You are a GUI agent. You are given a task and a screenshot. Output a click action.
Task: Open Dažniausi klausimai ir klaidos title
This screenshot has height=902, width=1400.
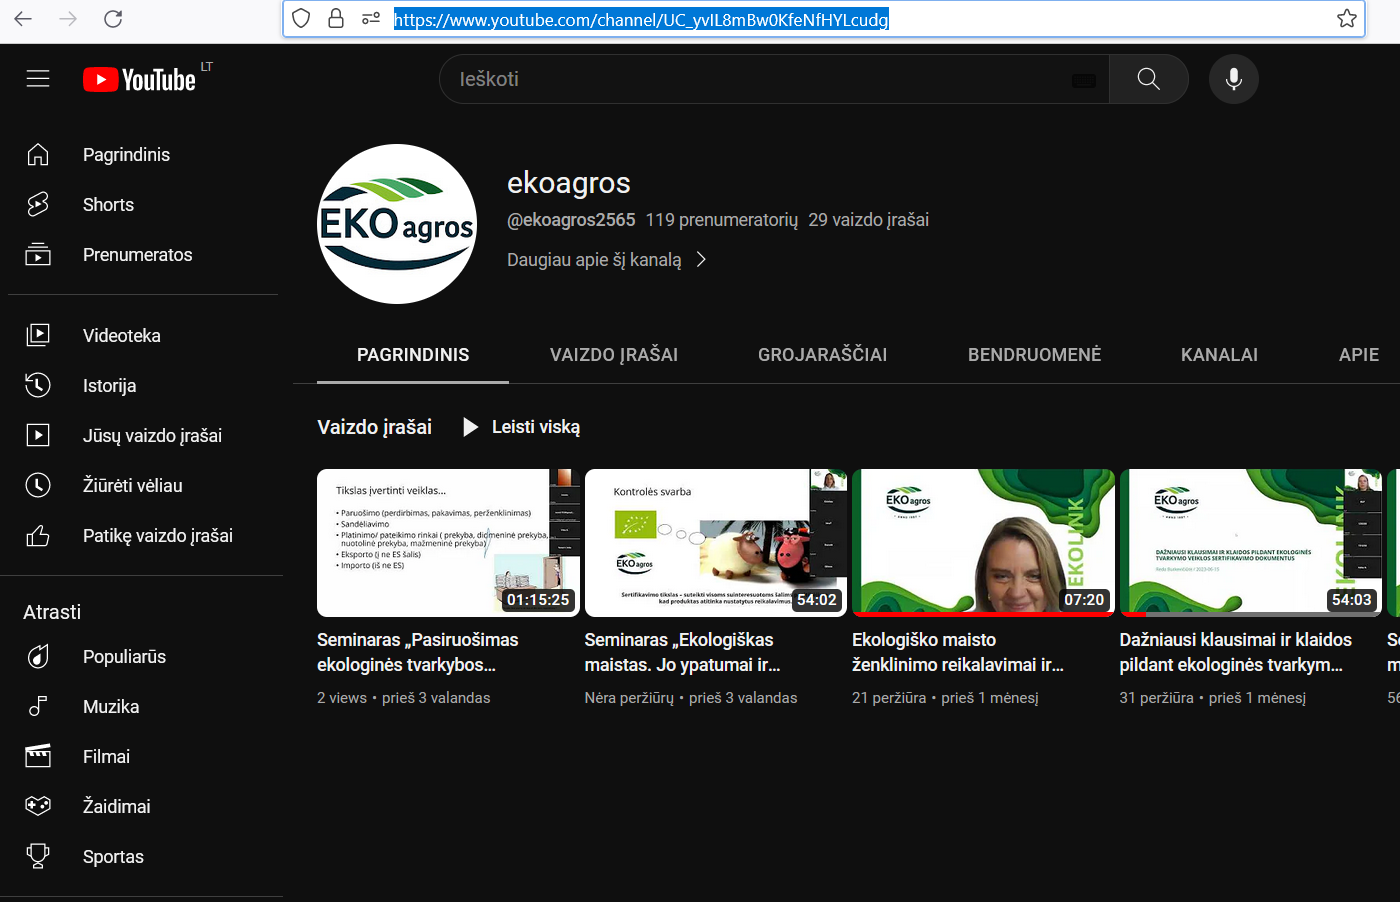1235,652
